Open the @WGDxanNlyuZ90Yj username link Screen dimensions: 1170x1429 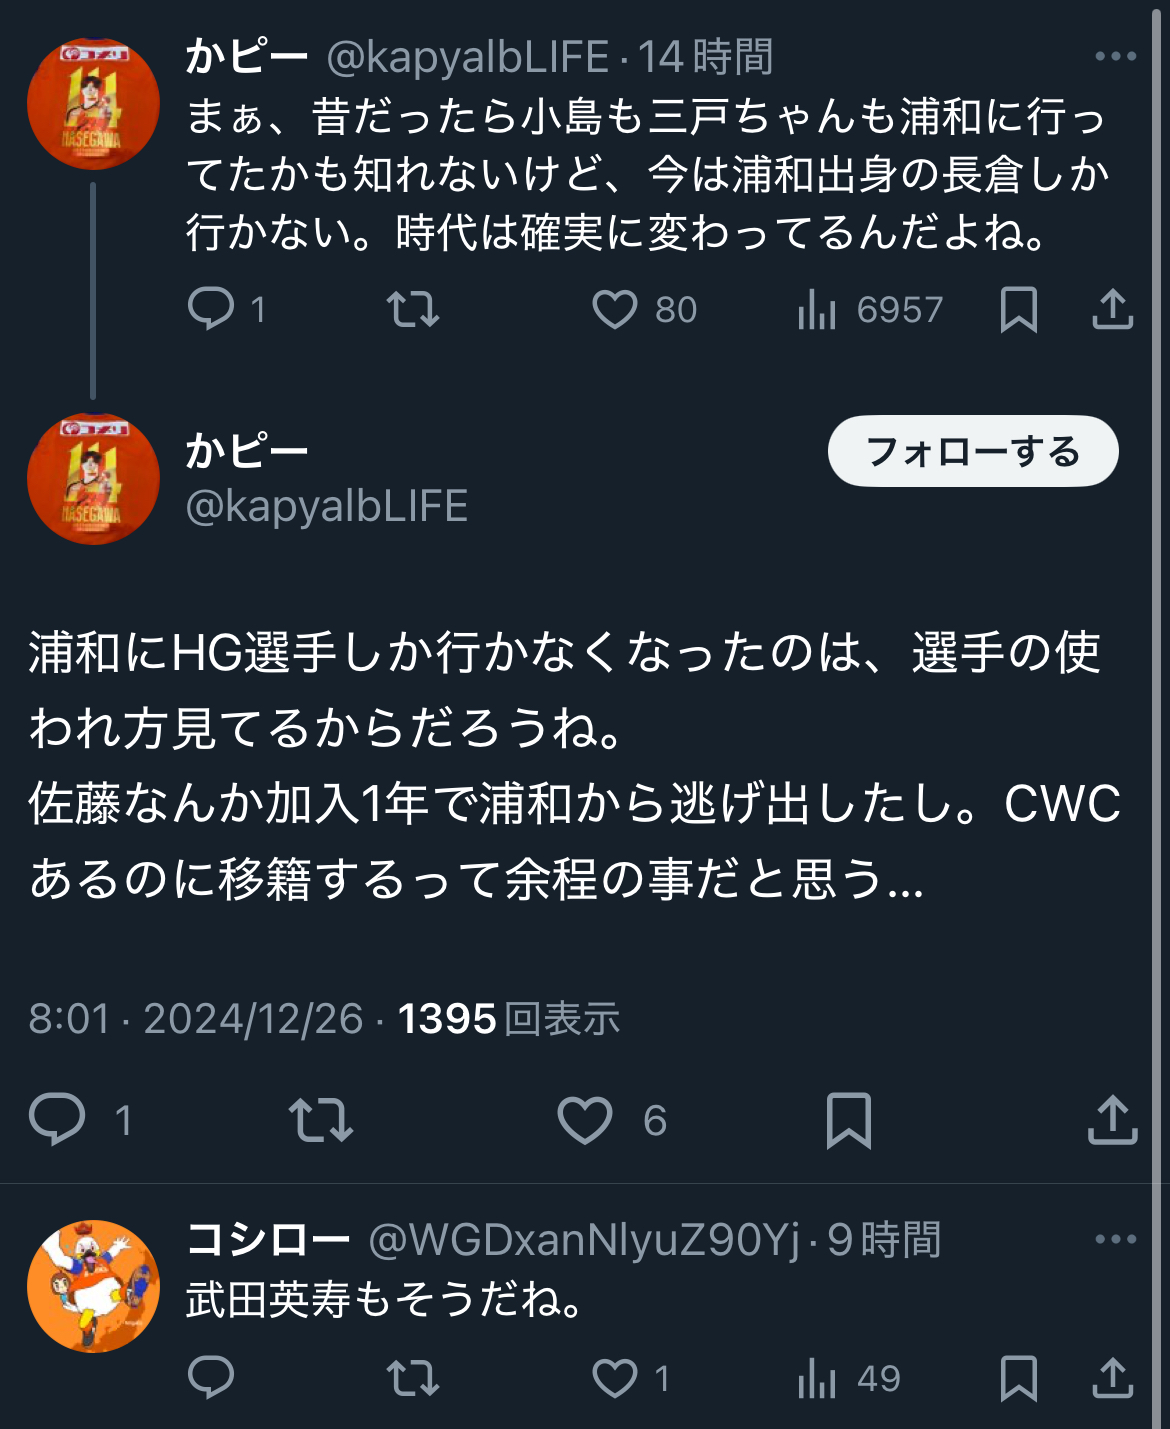click(585, 1240)
